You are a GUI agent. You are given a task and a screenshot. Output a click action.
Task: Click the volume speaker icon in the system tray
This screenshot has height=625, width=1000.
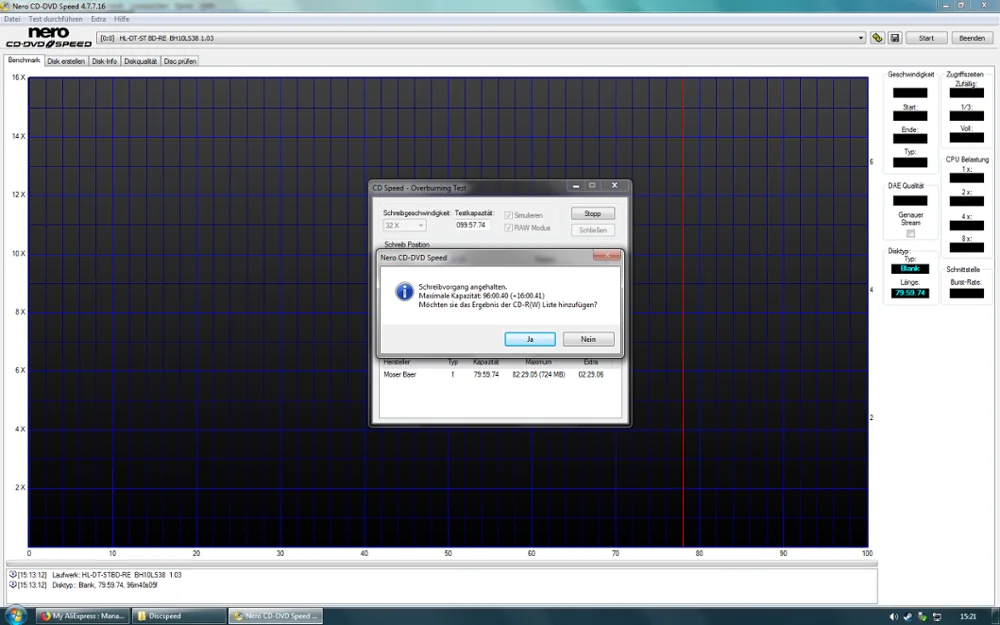coord(893,617)
